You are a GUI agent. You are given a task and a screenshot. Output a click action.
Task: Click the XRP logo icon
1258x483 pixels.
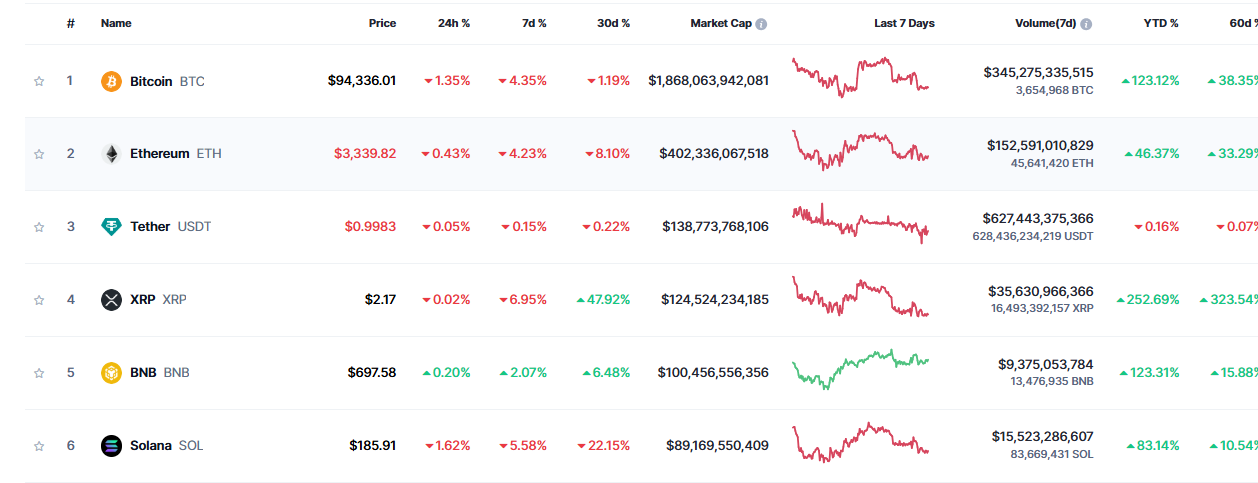(111, 300)
